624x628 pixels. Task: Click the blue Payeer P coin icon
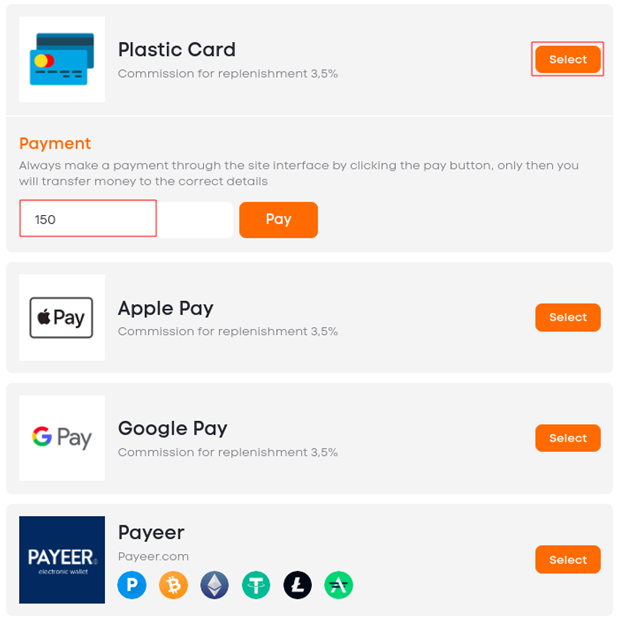point(132,585)
